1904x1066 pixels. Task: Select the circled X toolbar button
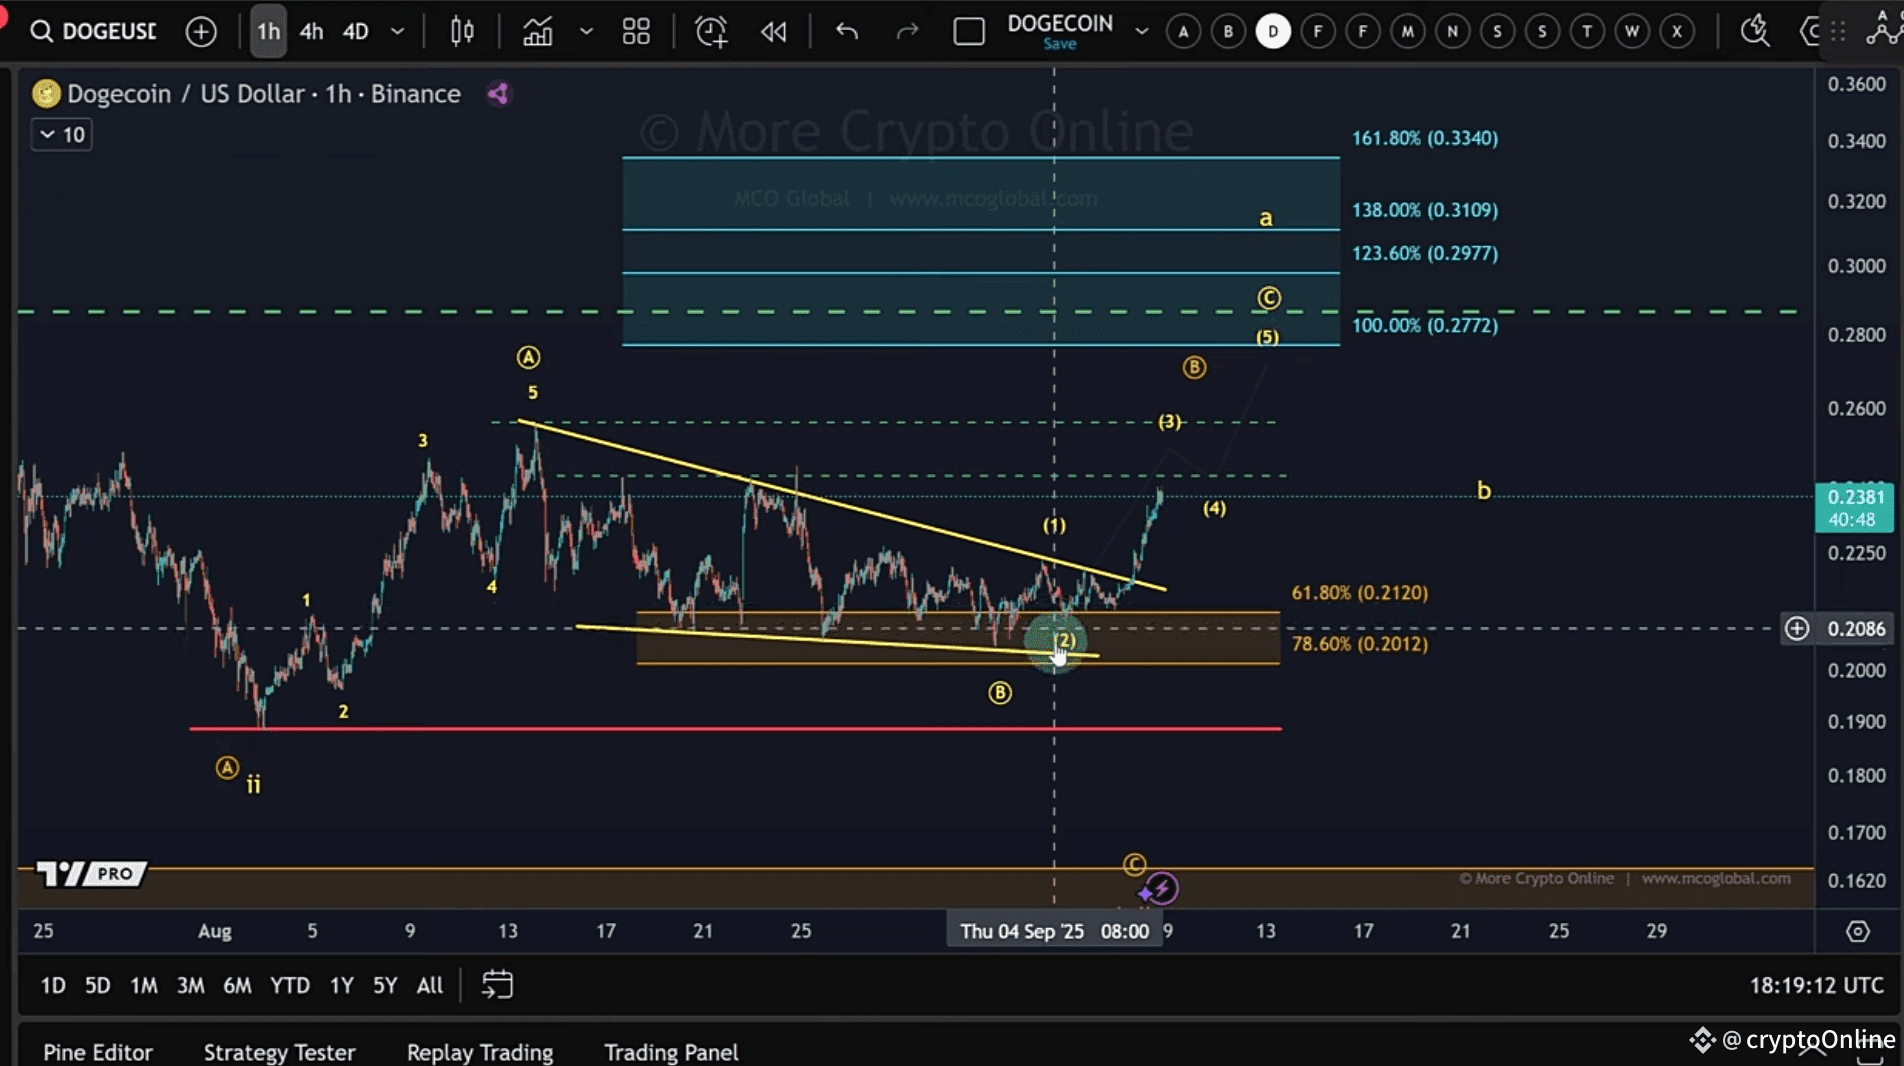(x=1677, y=31)
